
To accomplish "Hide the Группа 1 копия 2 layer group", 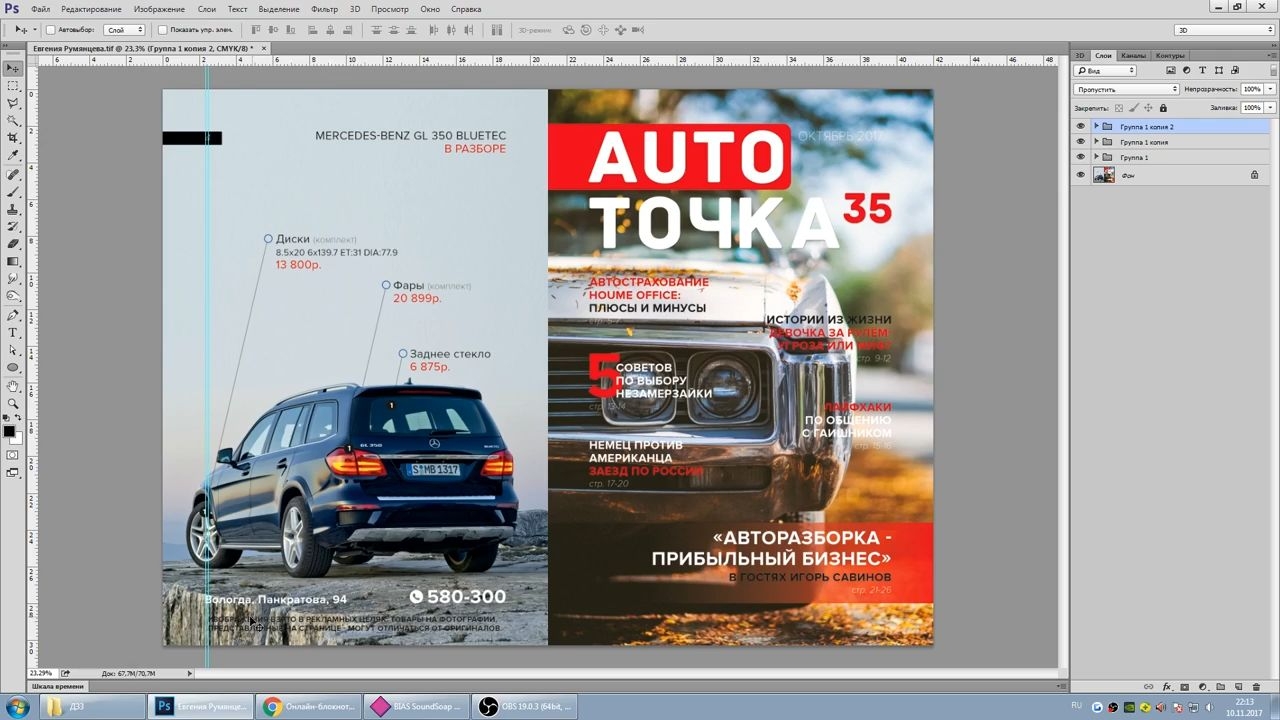I will (x=1080, y=127).
